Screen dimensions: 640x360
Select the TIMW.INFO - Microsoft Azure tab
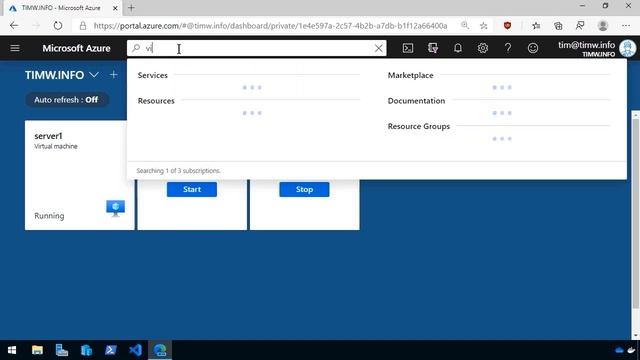coord(61,8)
